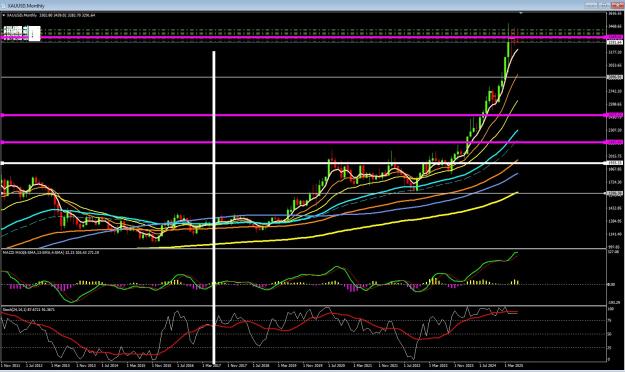
Task: Click the '1 Nov 2011' date label
Action: [11, 365]
